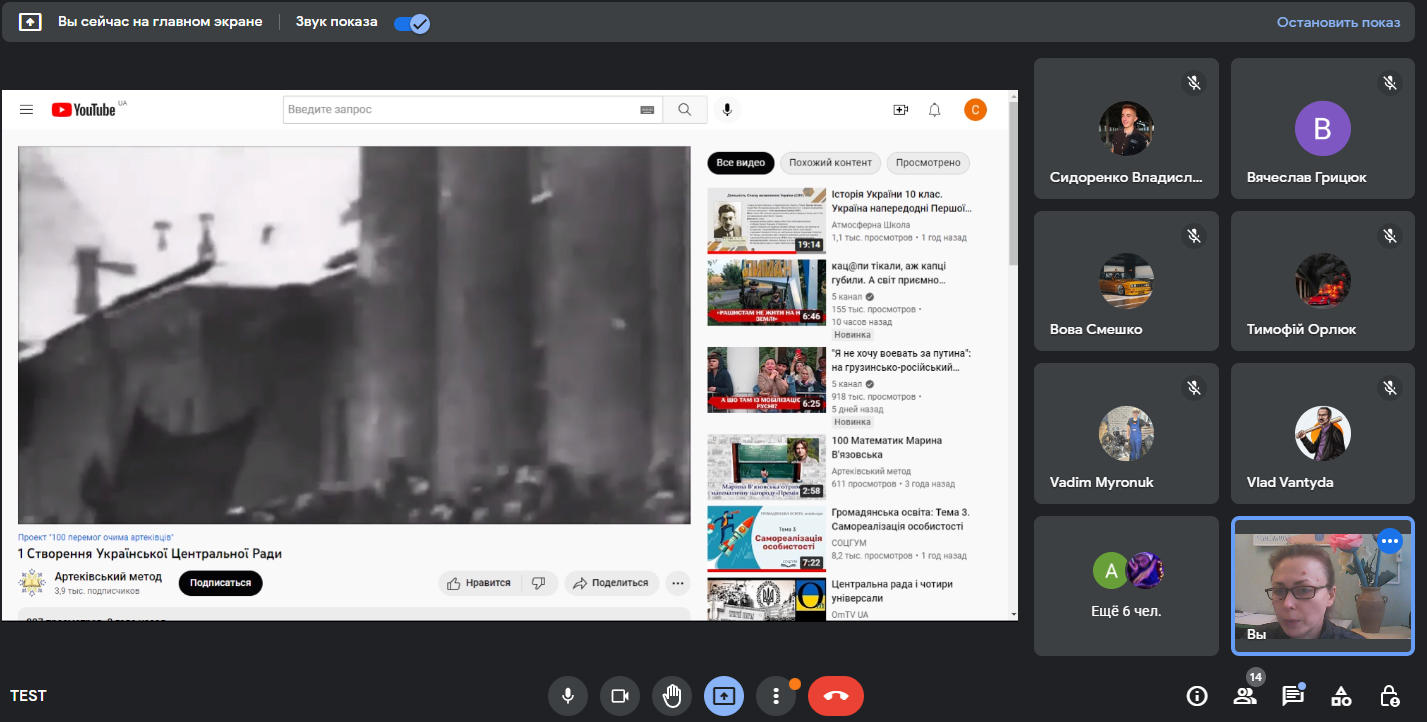Select the Вова Смешко participant tile
Image resolution: width=1427 pixels, height=722 pixels.
tap(1126, 281)
